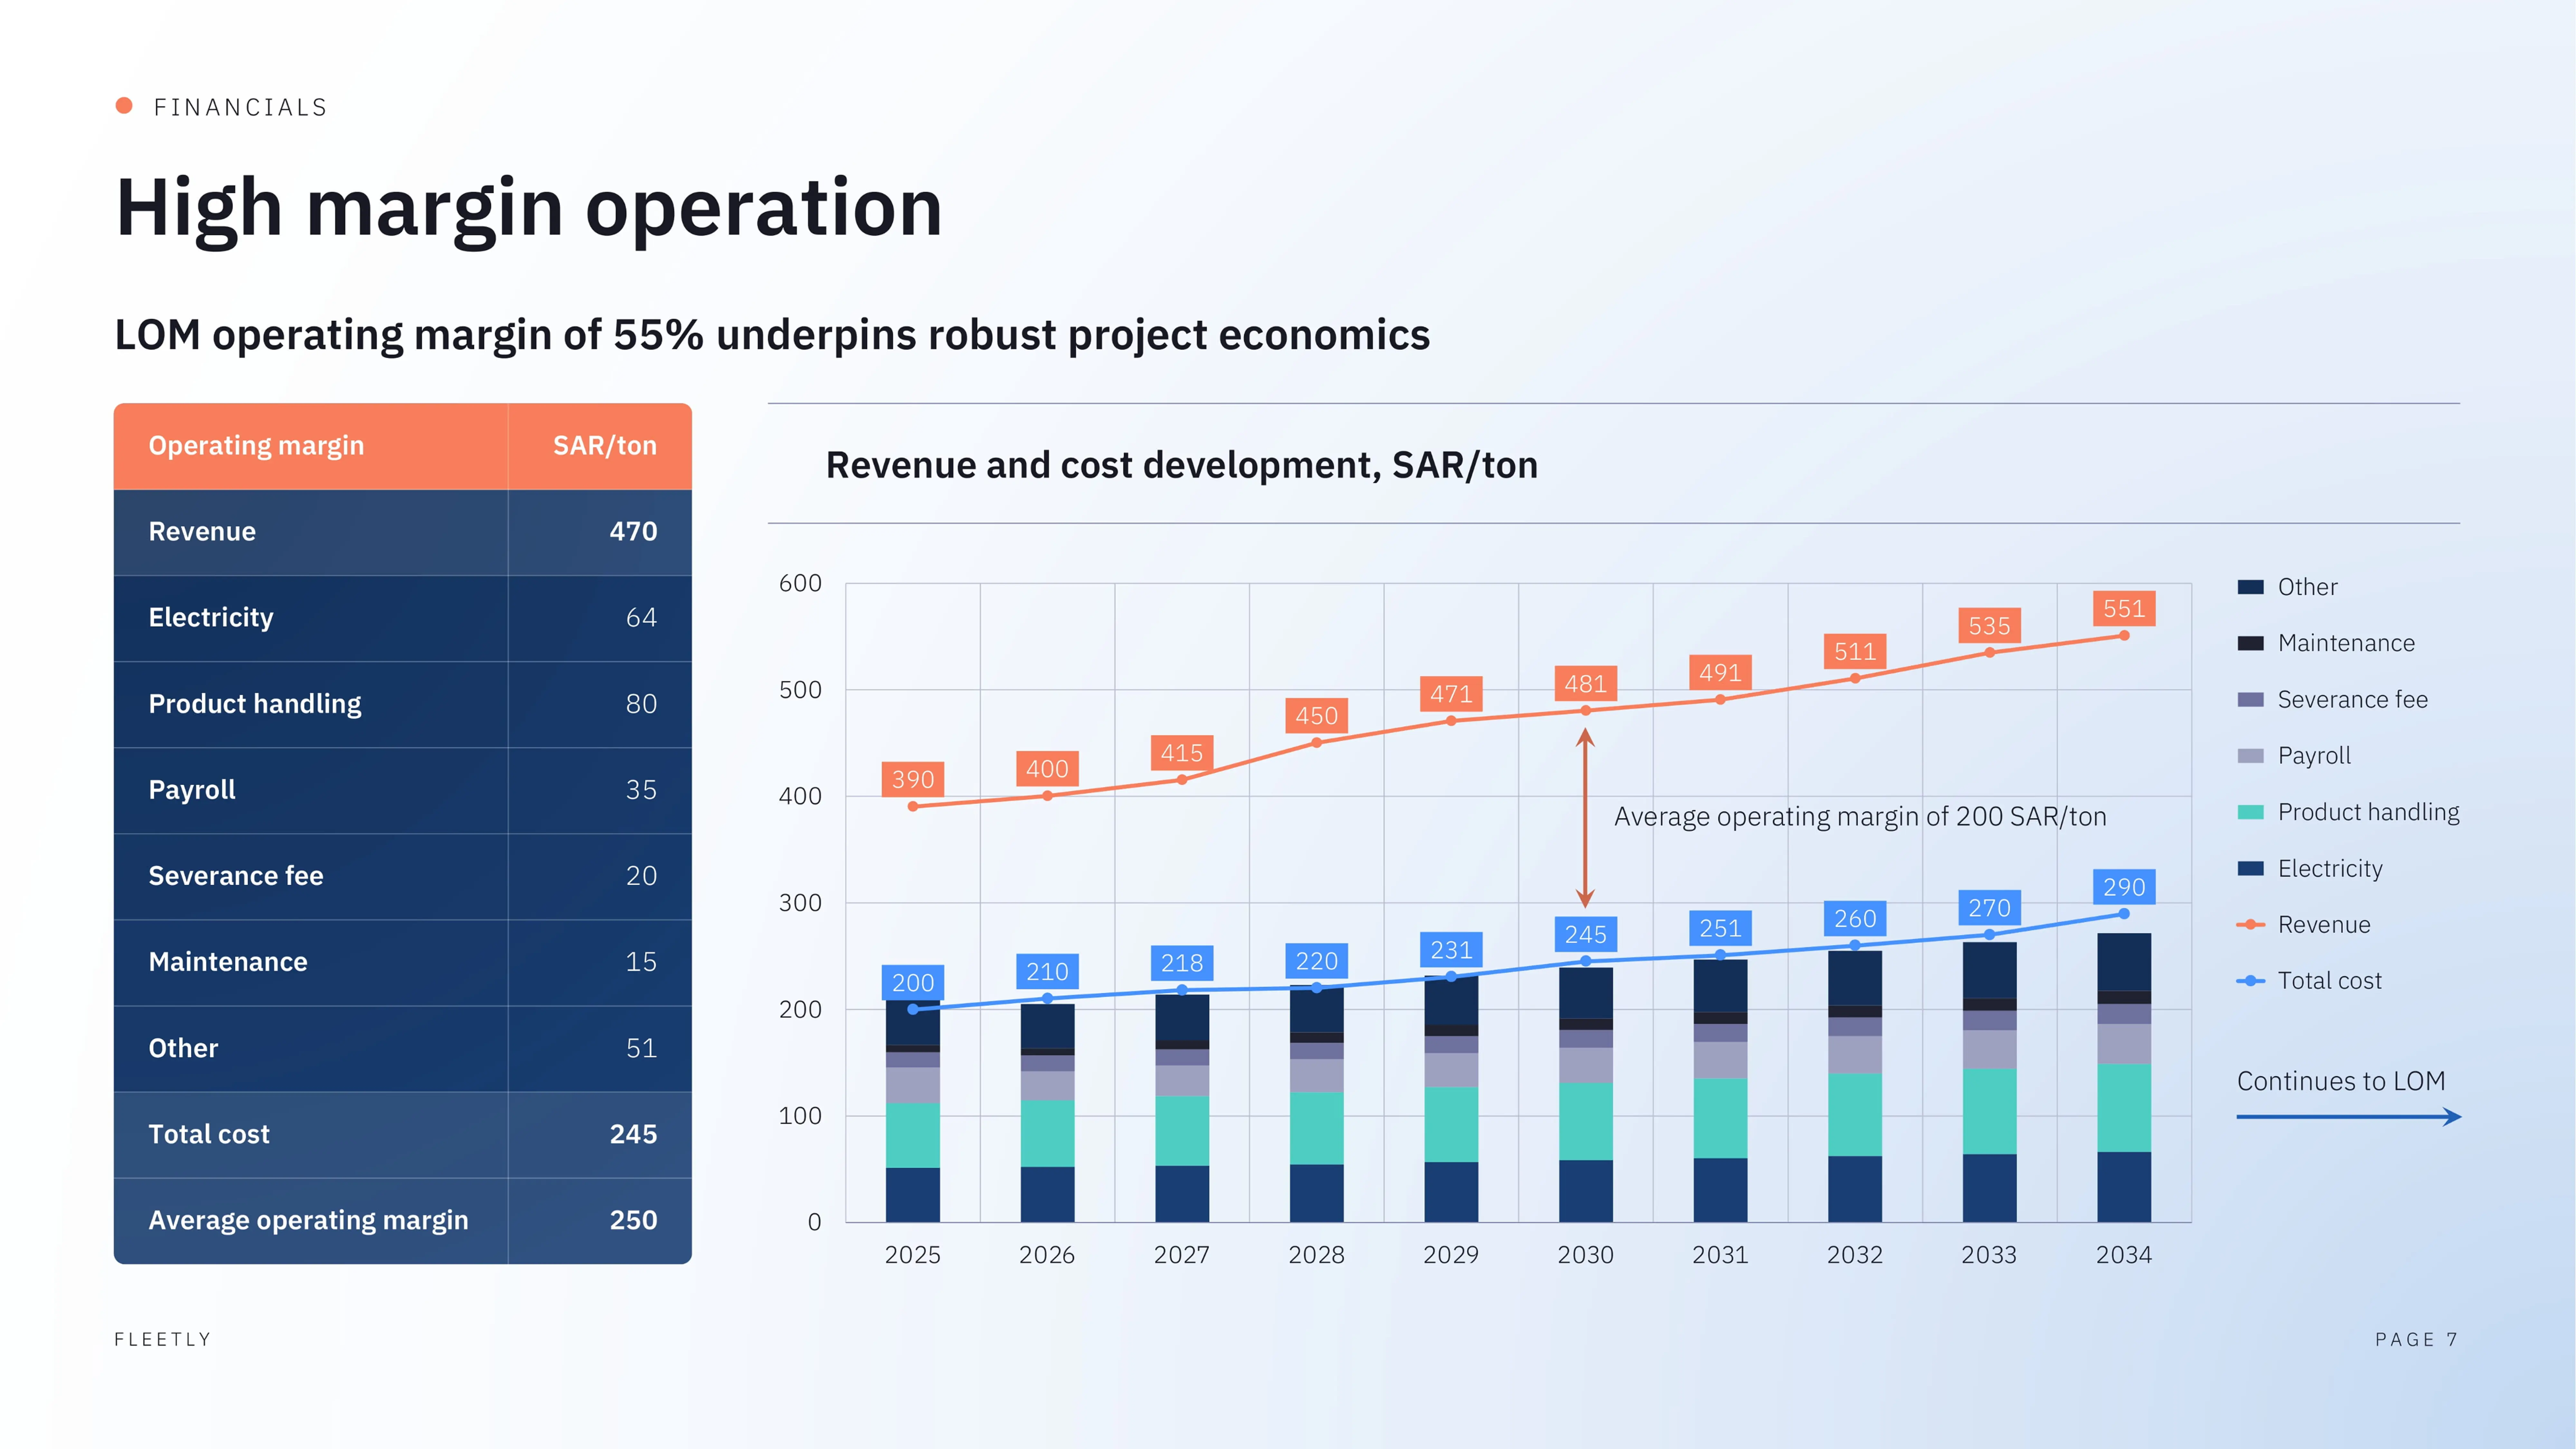
Task: Click the LOM operating margin subtitle
Action: point(772,335)
